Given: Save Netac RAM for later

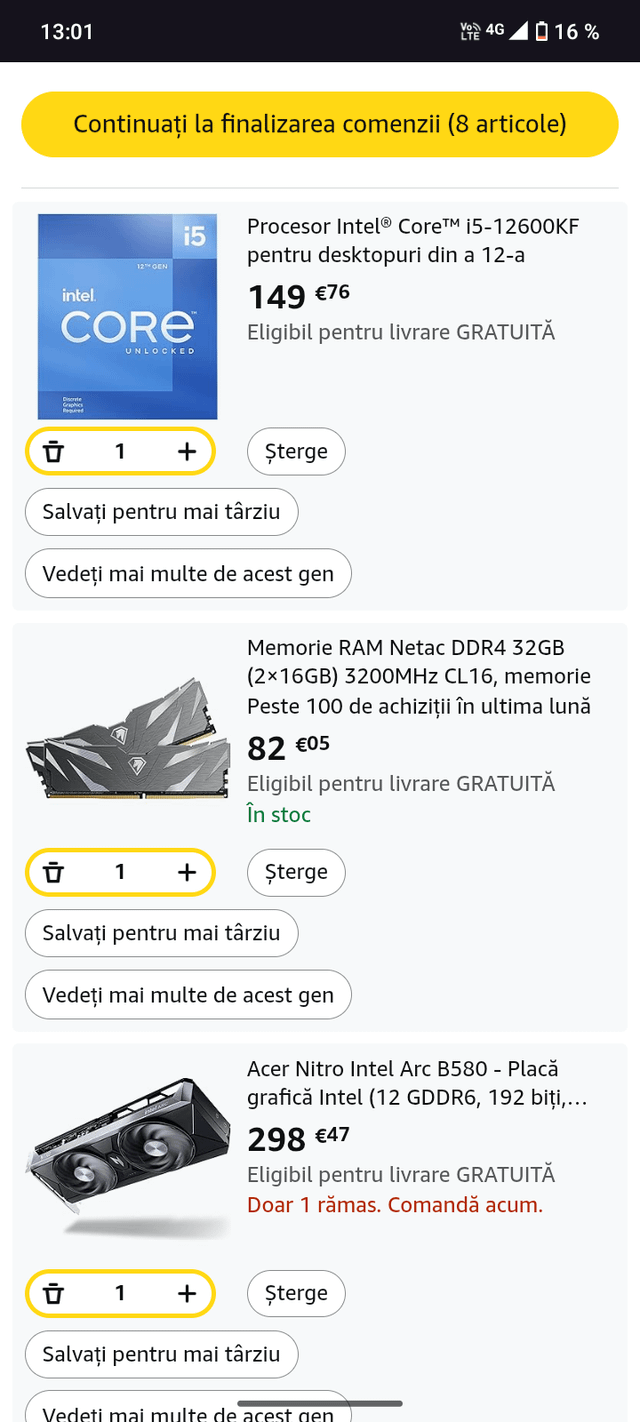Looking at the screenshot, I should pos(161,934).
